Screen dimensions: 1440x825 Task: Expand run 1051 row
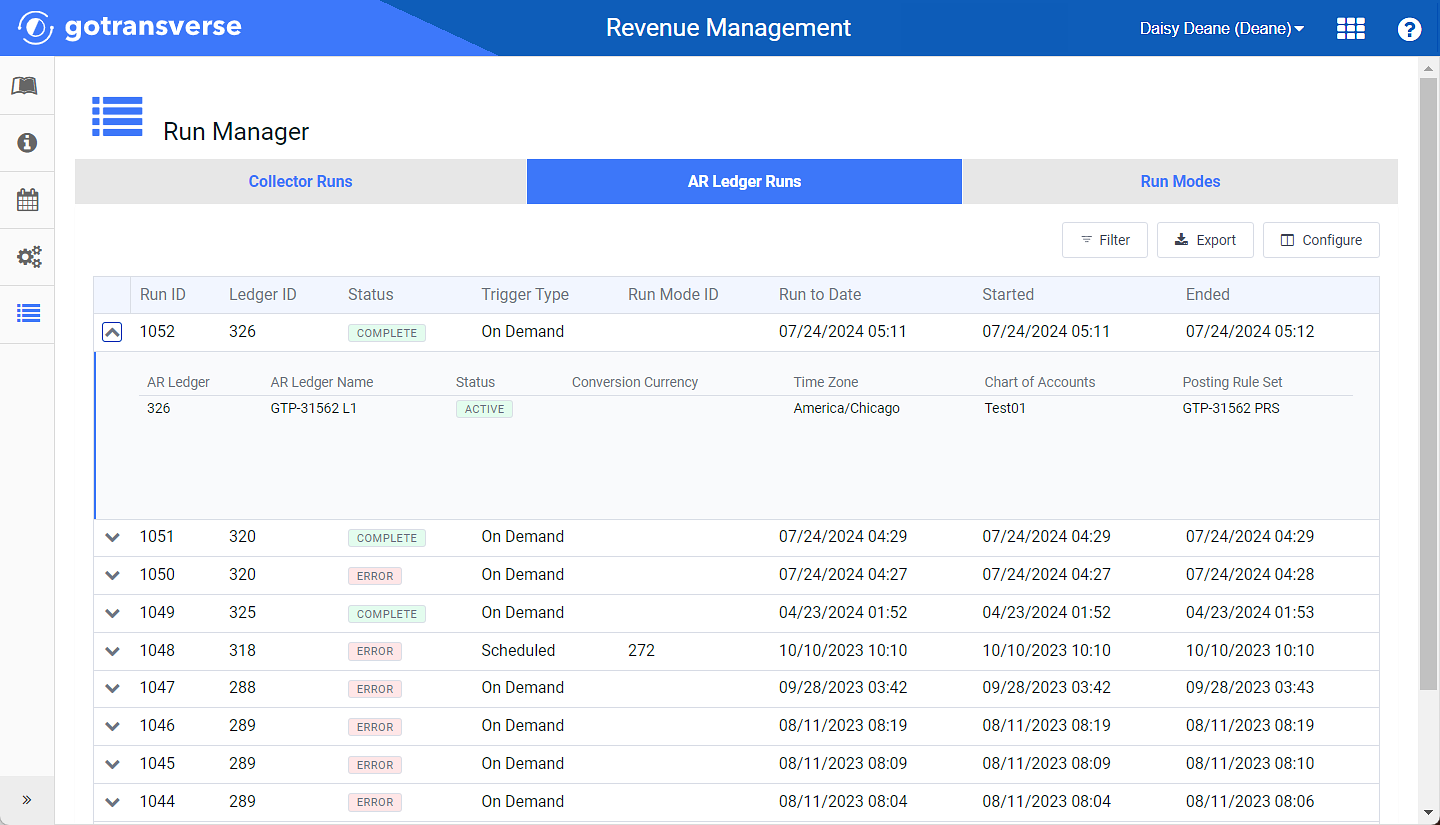[112, 538]
